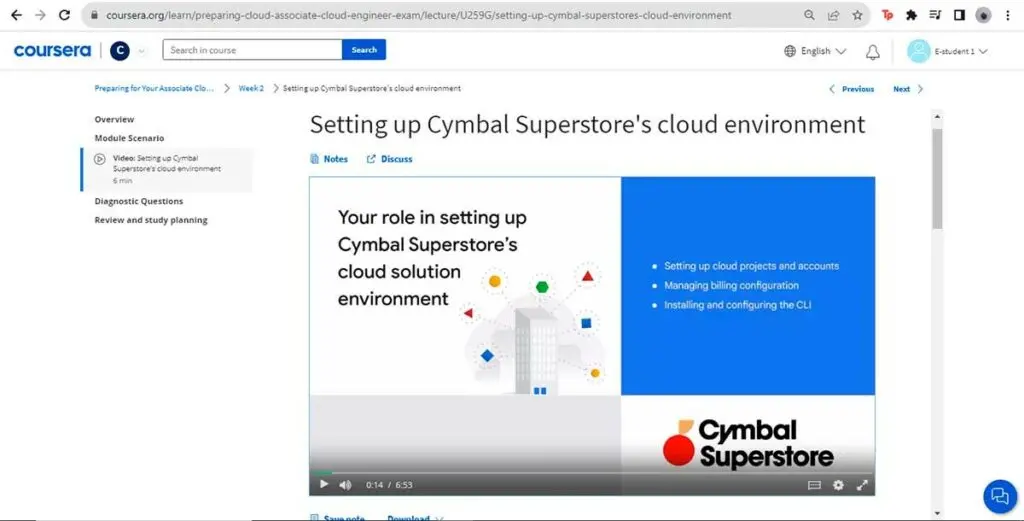Go to Coursera home via logo
This screenshot has width=1024, height=521.
coord(52,51)
